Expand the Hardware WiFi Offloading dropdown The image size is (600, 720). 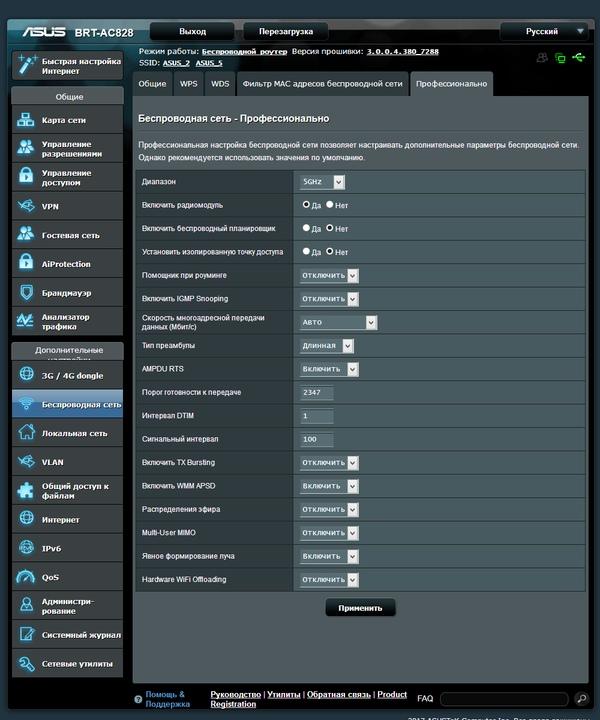(329, 580)
